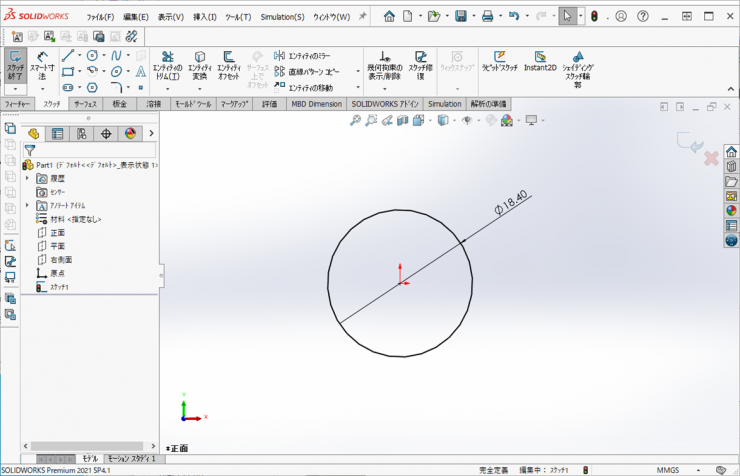Click the Offset Entities (エンティティオフセット) tool
This screenshot has height=476, width=740.
[x=229, y=66]
